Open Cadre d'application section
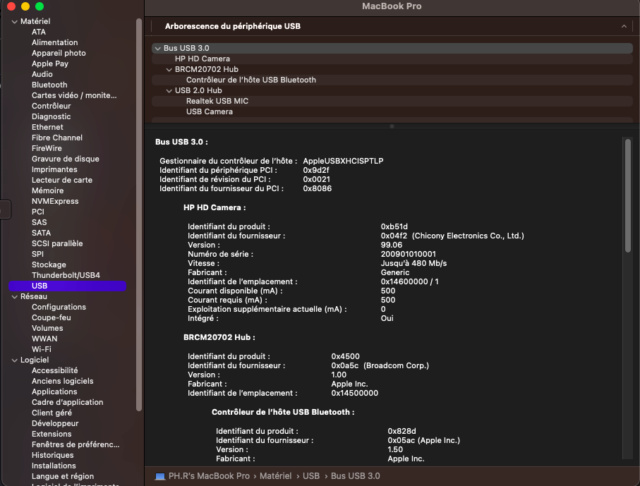The width and height of the screenshot is (640, 486). [x=67, y=403]
